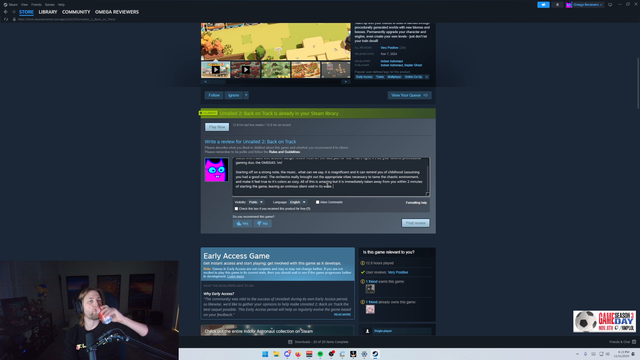640x360 pixels.
Task: Open File Explorer from the taskbar
Action: click(276, 354)
